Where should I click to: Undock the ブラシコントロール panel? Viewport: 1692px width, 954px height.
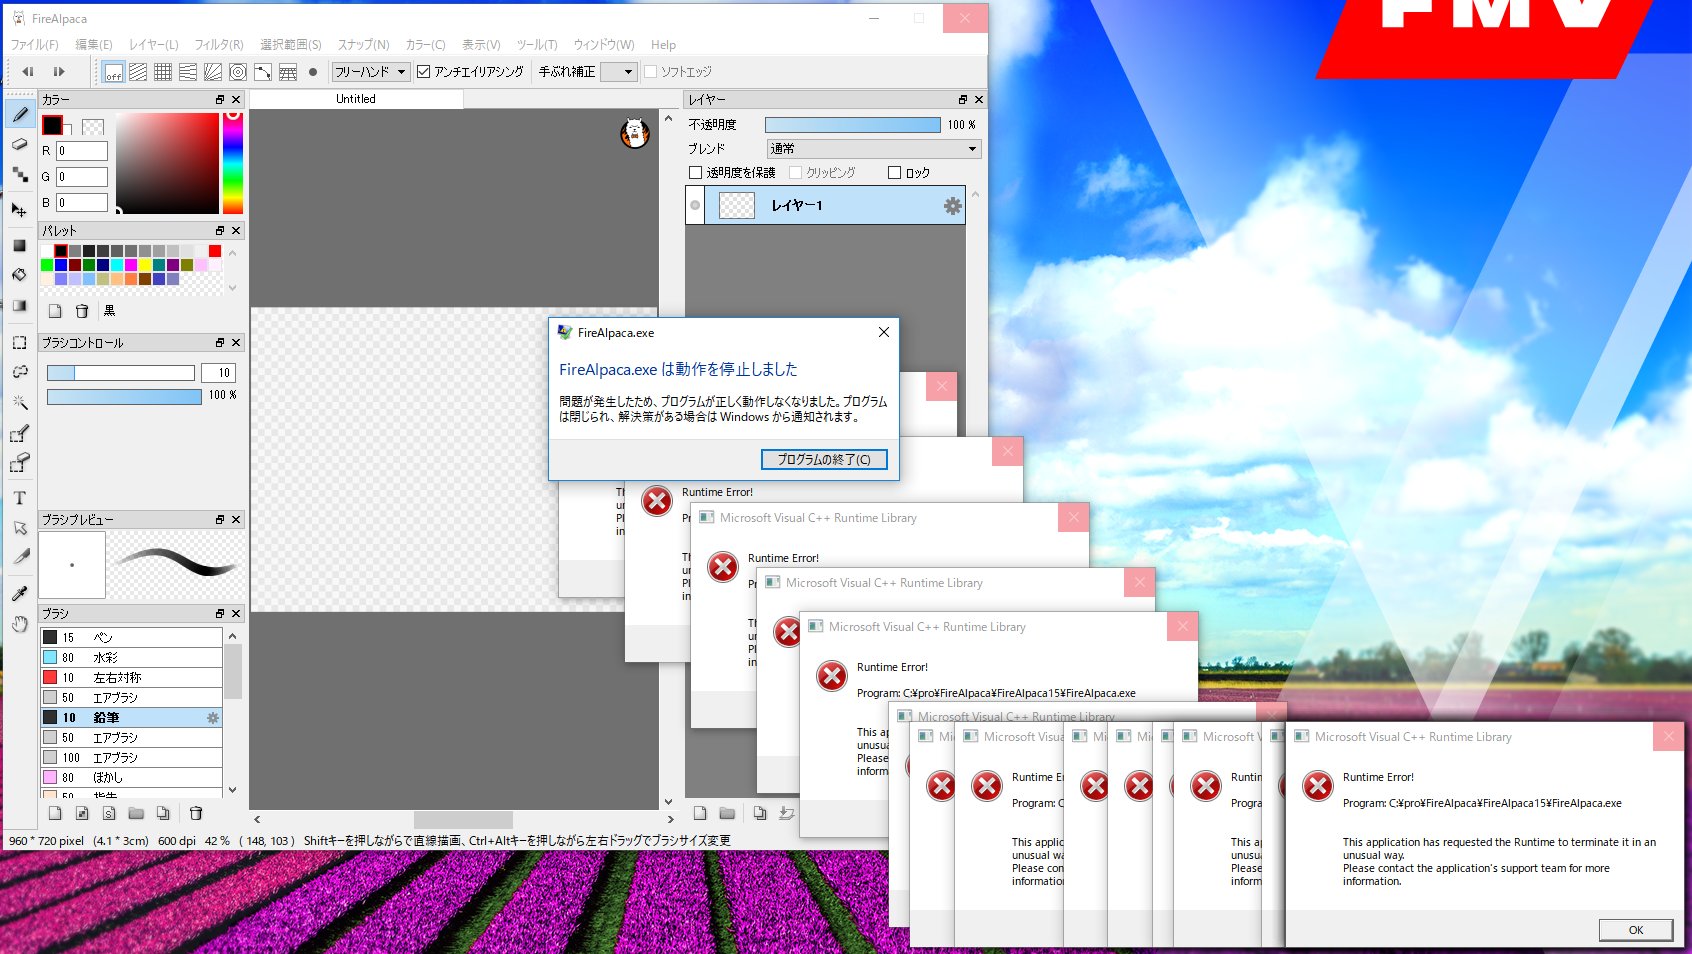point(220,343)
